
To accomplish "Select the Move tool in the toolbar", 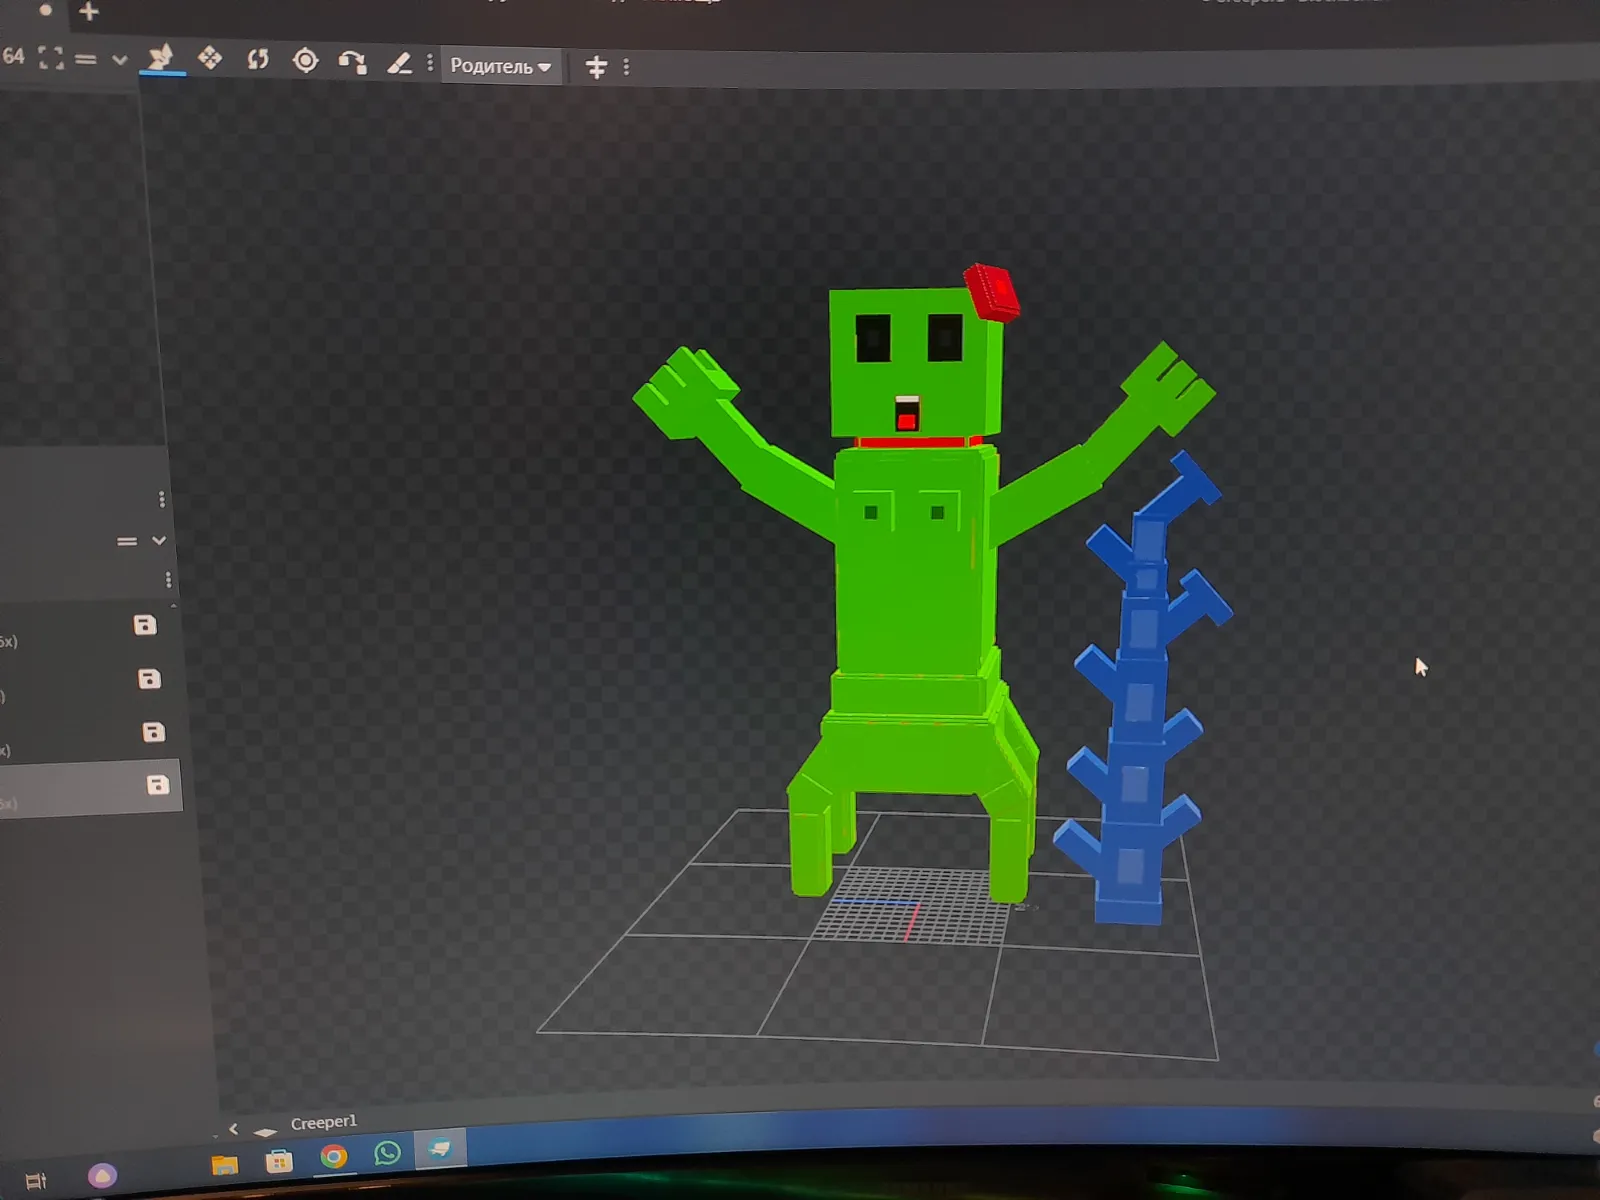I will (x=160, y=58).
